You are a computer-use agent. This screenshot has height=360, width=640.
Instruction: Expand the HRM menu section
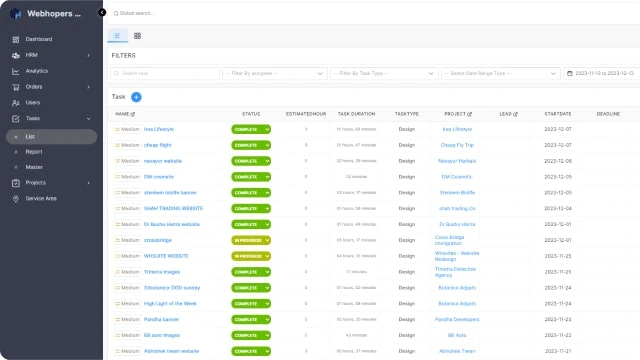[51, 55]
